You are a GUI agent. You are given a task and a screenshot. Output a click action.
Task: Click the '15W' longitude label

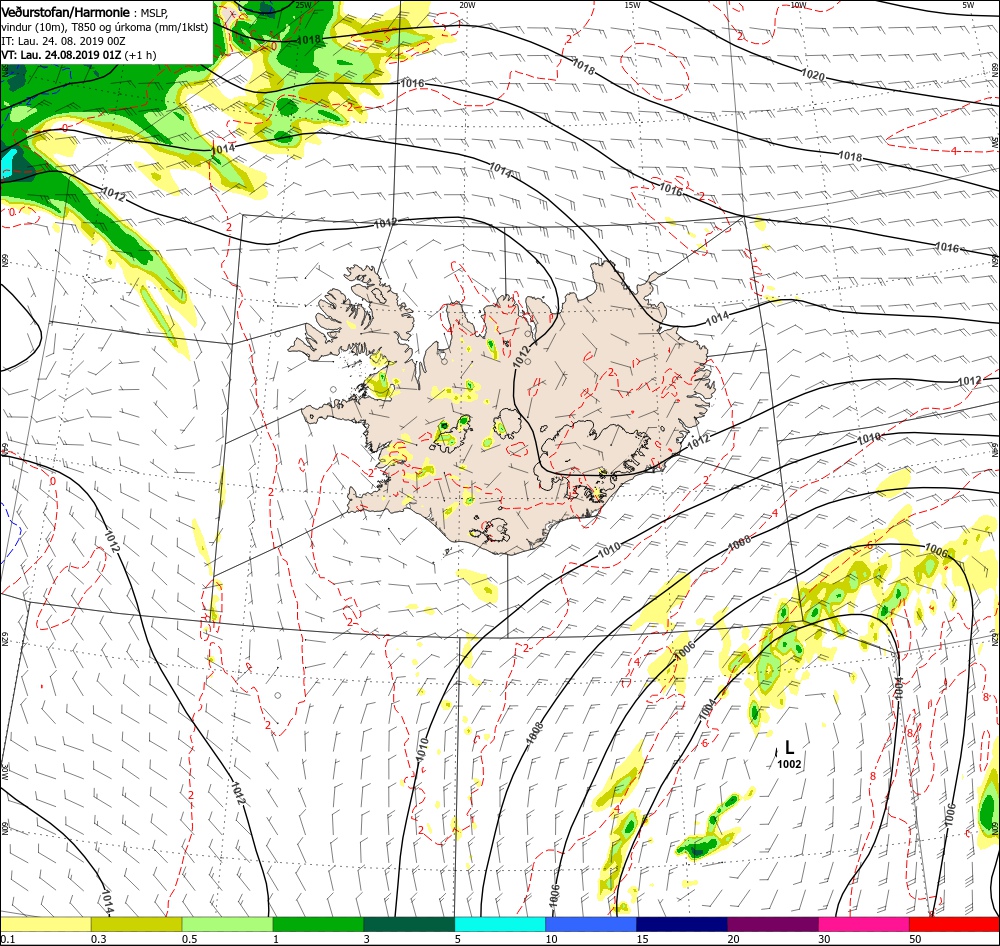632,4
